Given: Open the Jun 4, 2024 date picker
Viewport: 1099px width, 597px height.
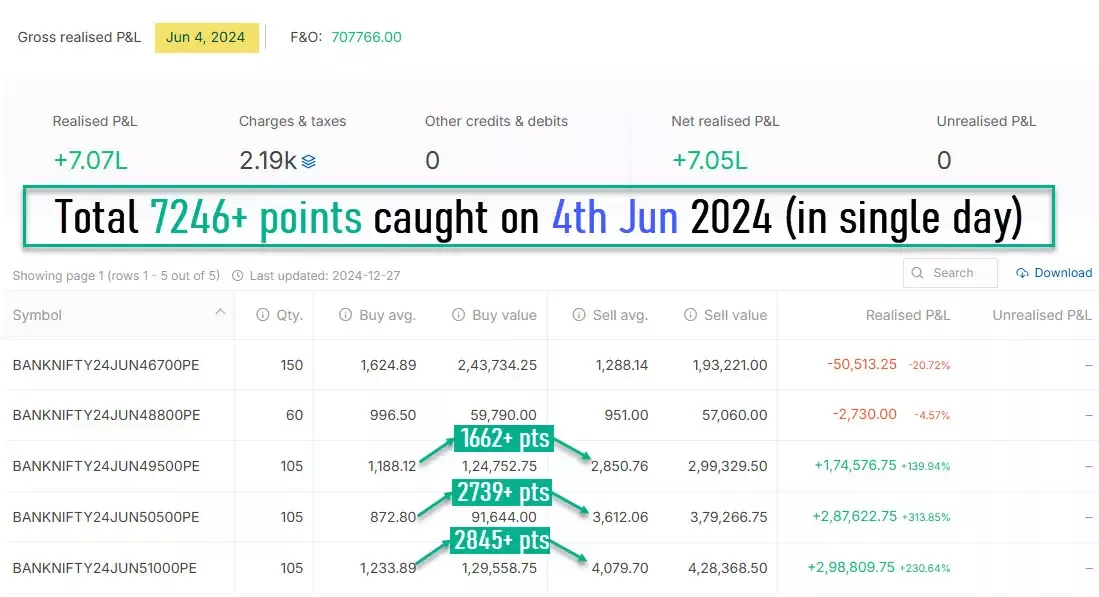Looking at the screenshot, I should tap(206, 37).
